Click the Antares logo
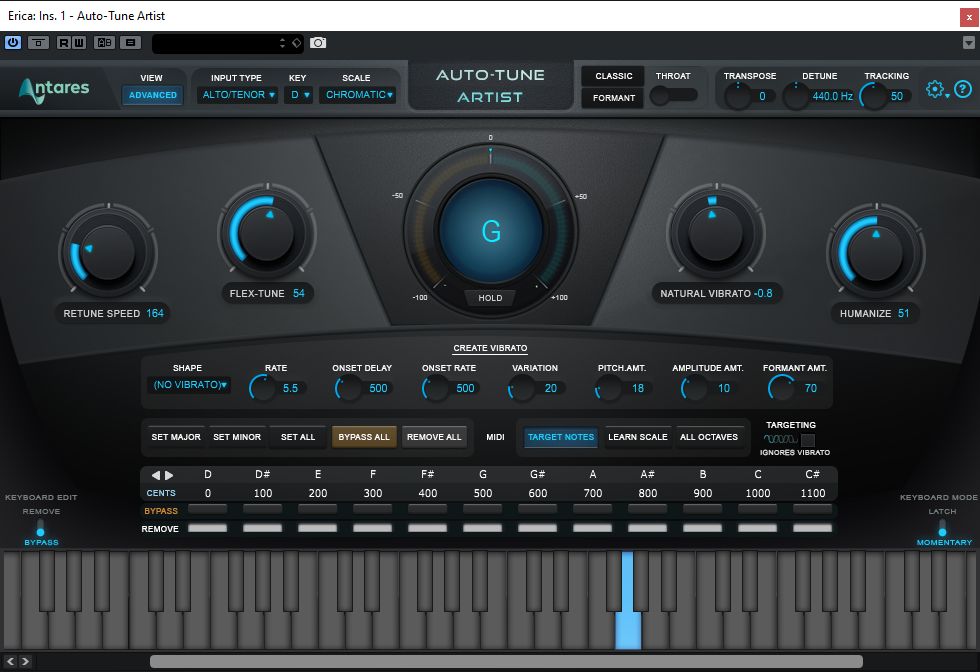Screen dimensions: 980x672 tap(54, 89)
